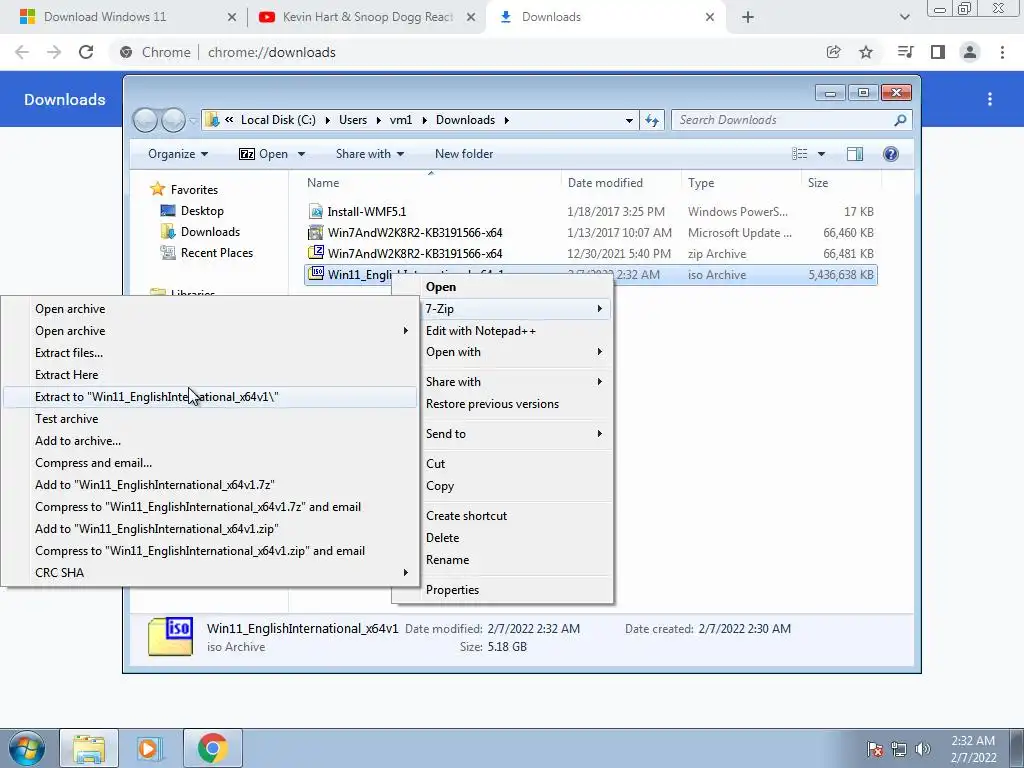Select Desktop in Favorites
The width and height of the screenshot is (1024, 768).
[x=193, y=211]
